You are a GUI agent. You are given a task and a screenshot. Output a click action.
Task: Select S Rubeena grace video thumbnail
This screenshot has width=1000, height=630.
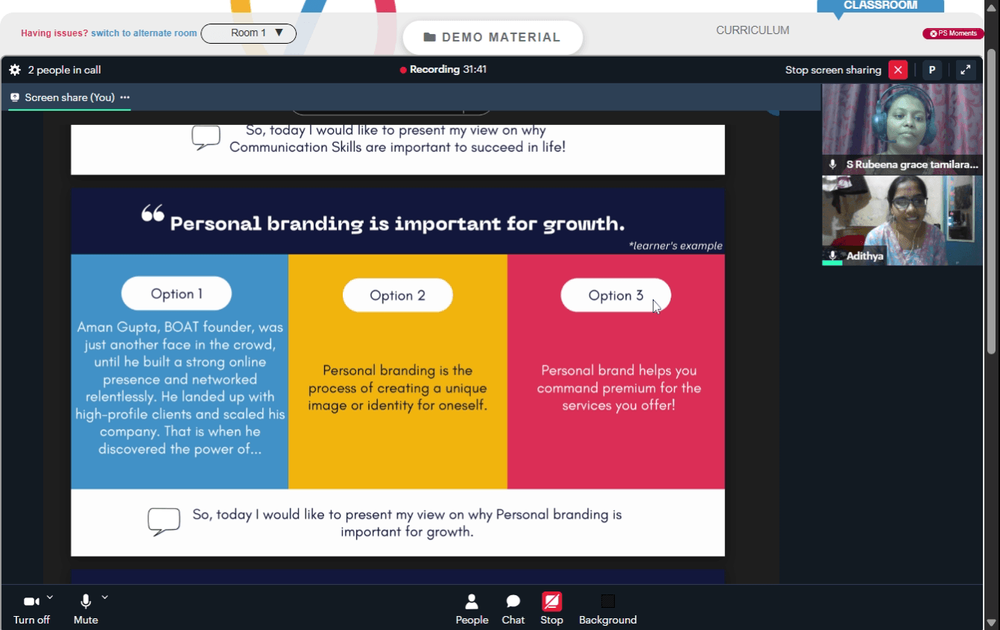pyautogui.click(x=902, y=128)
